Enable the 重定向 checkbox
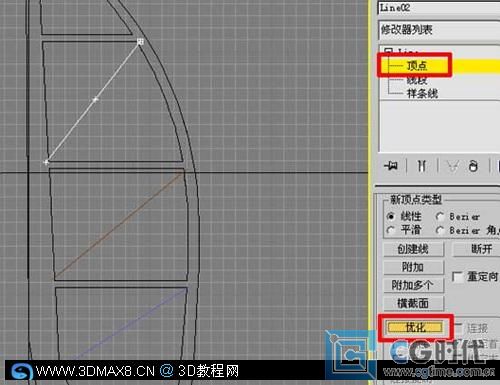 [x=457, y=277]
